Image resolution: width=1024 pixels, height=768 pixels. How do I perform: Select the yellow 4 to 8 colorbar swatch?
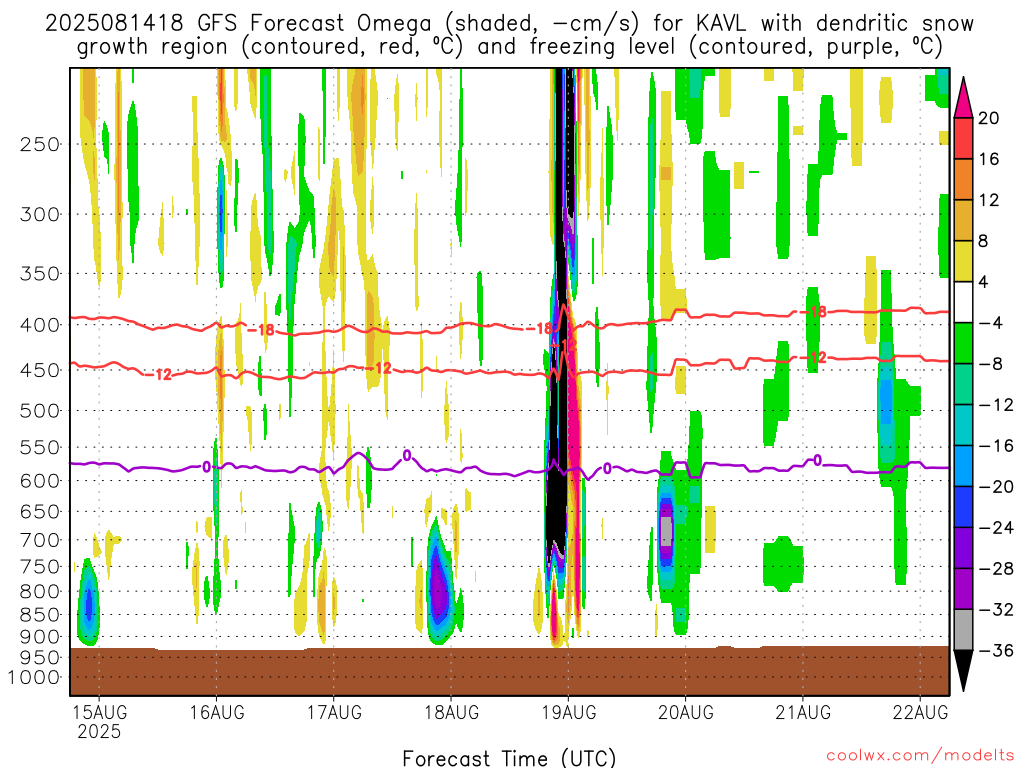[963, 261]
